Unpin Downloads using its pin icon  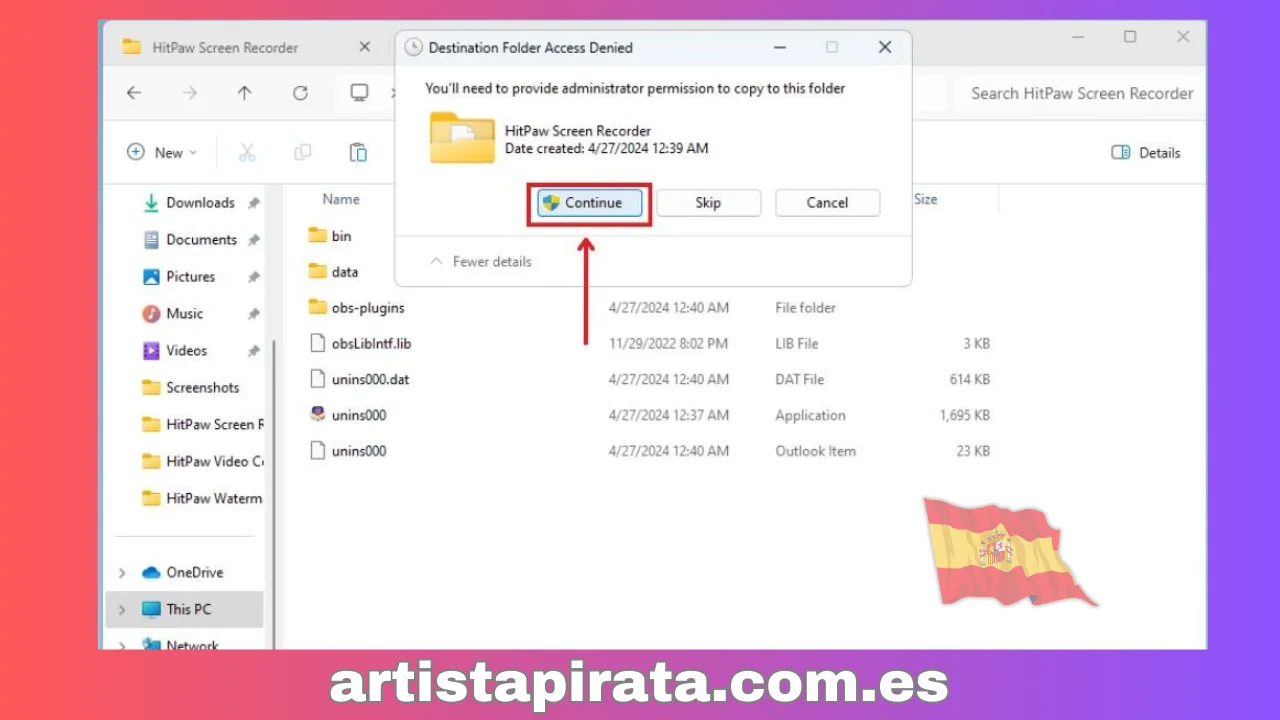(x=253, y=203)
